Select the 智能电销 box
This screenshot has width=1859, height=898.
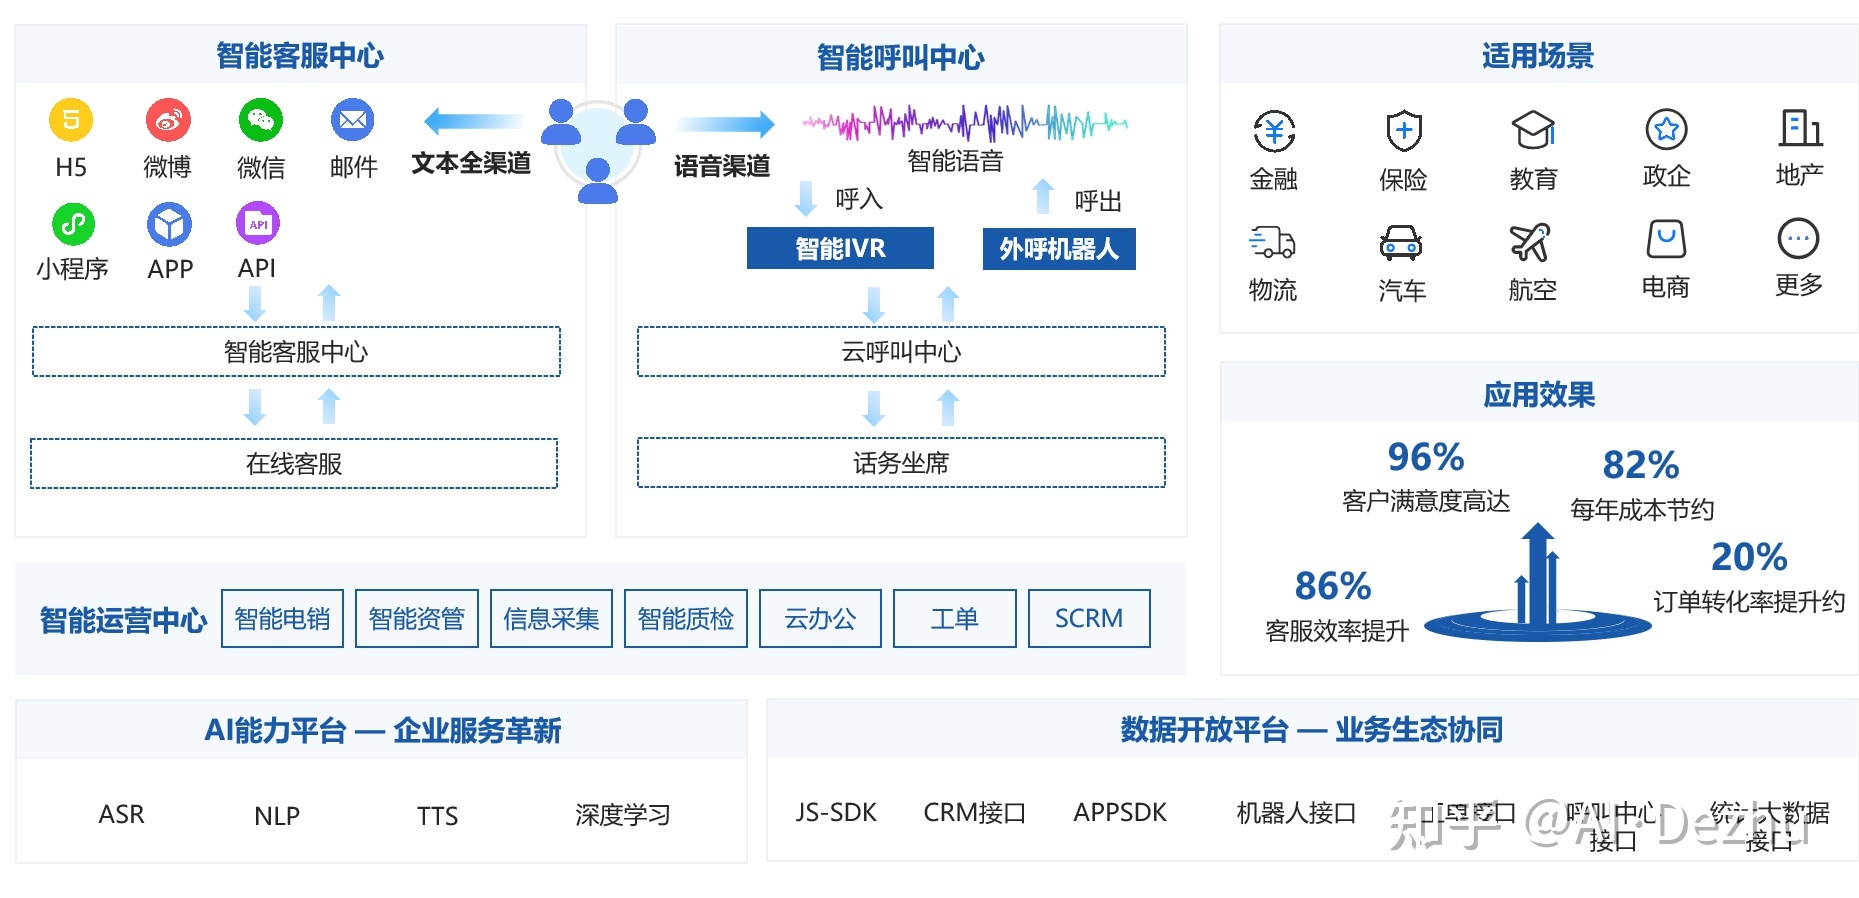point(282,619)
